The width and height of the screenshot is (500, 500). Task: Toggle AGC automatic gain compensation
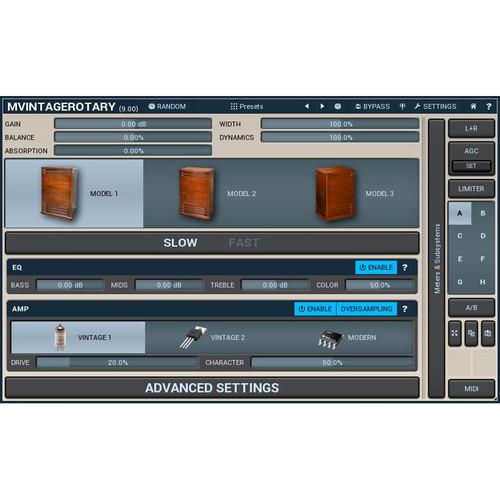pos(471,151)
